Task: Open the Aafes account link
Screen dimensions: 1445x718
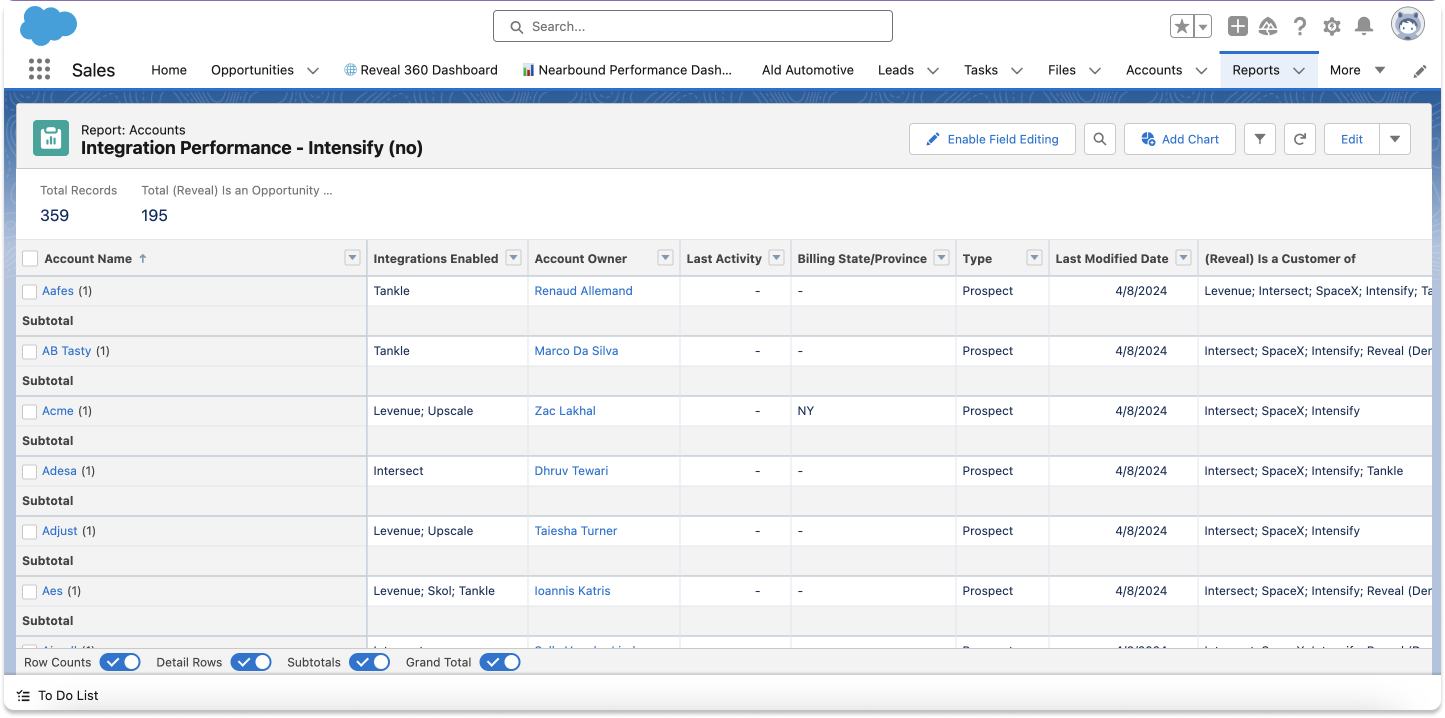Action: [x=58, y=291]
